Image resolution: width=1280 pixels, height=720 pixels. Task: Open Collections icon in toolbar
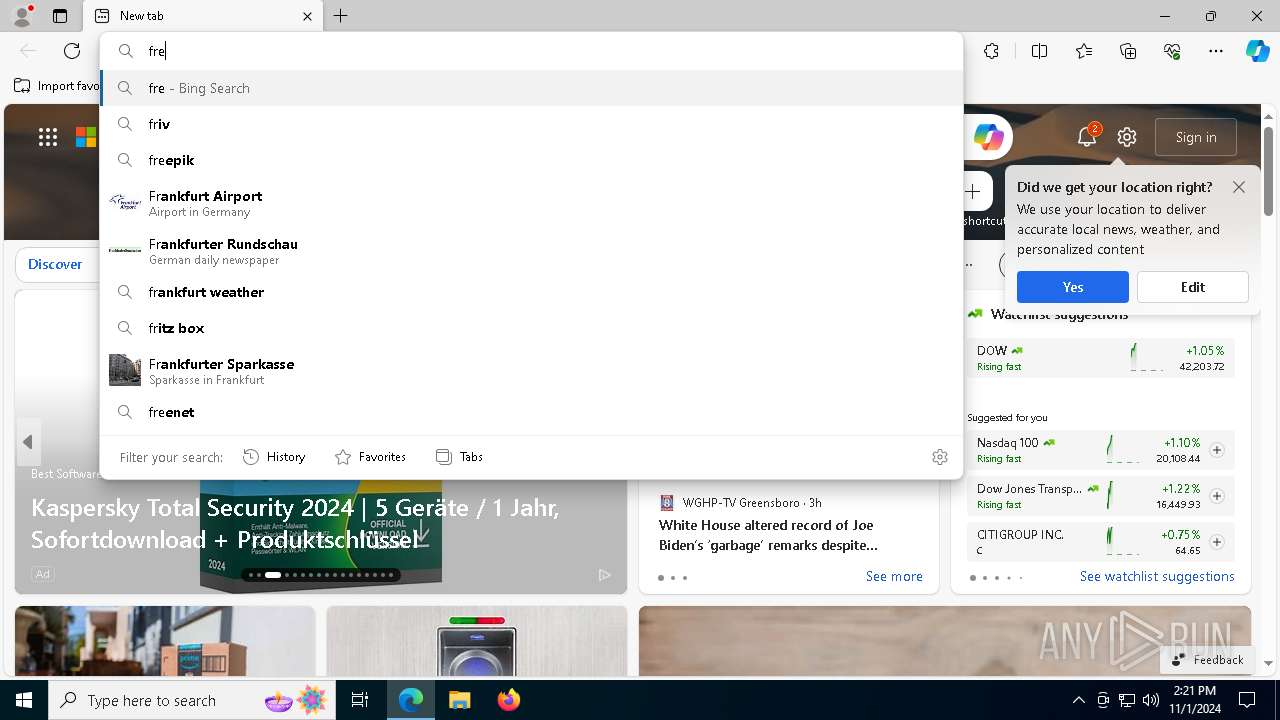click(x=1129, y=51)
